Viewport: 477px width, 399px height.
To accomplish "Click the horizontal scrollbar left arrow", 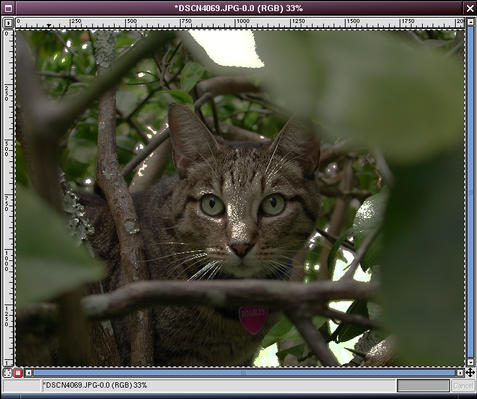I will pyautogui.click(x=29, y=373).
